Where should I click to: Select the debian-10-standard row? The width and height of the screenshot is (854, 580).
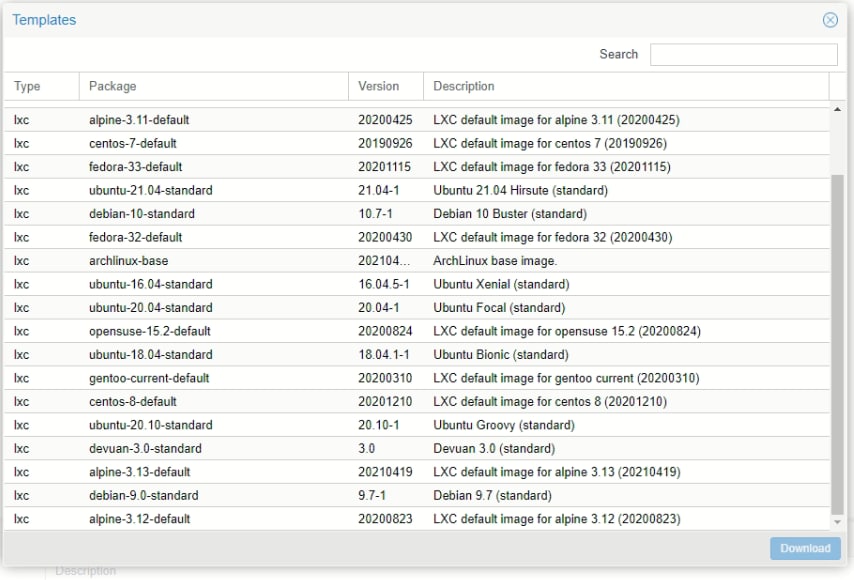tap(142, 214)
